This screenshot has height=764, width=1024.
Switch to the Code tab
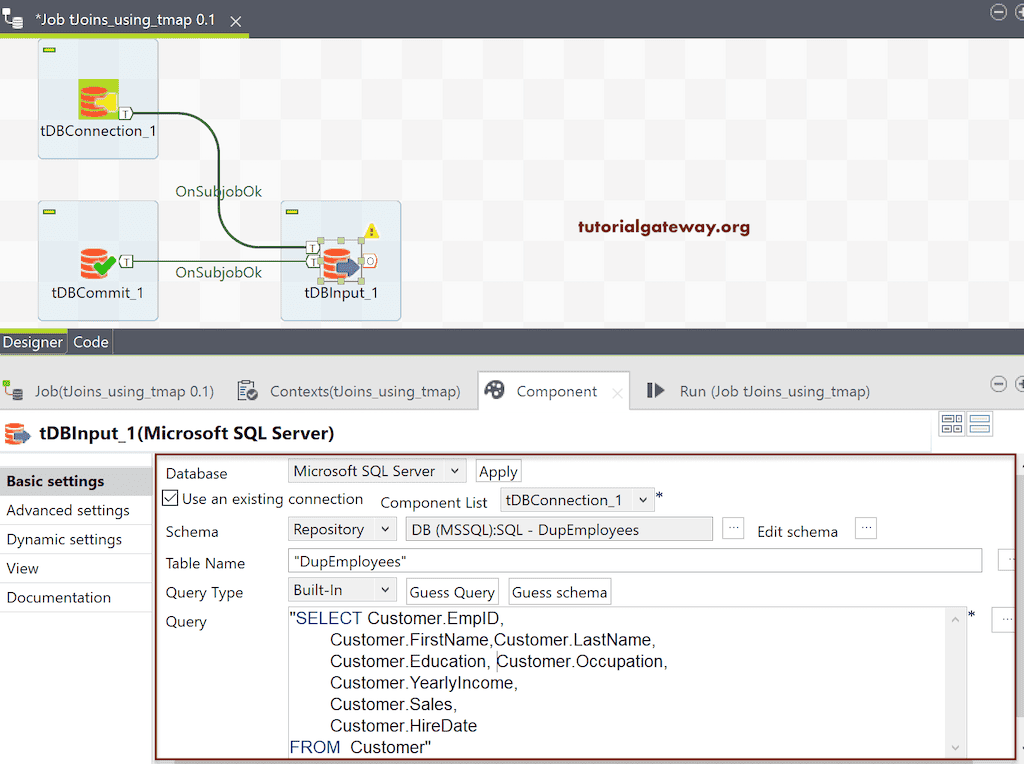click(x=90, y=342)
